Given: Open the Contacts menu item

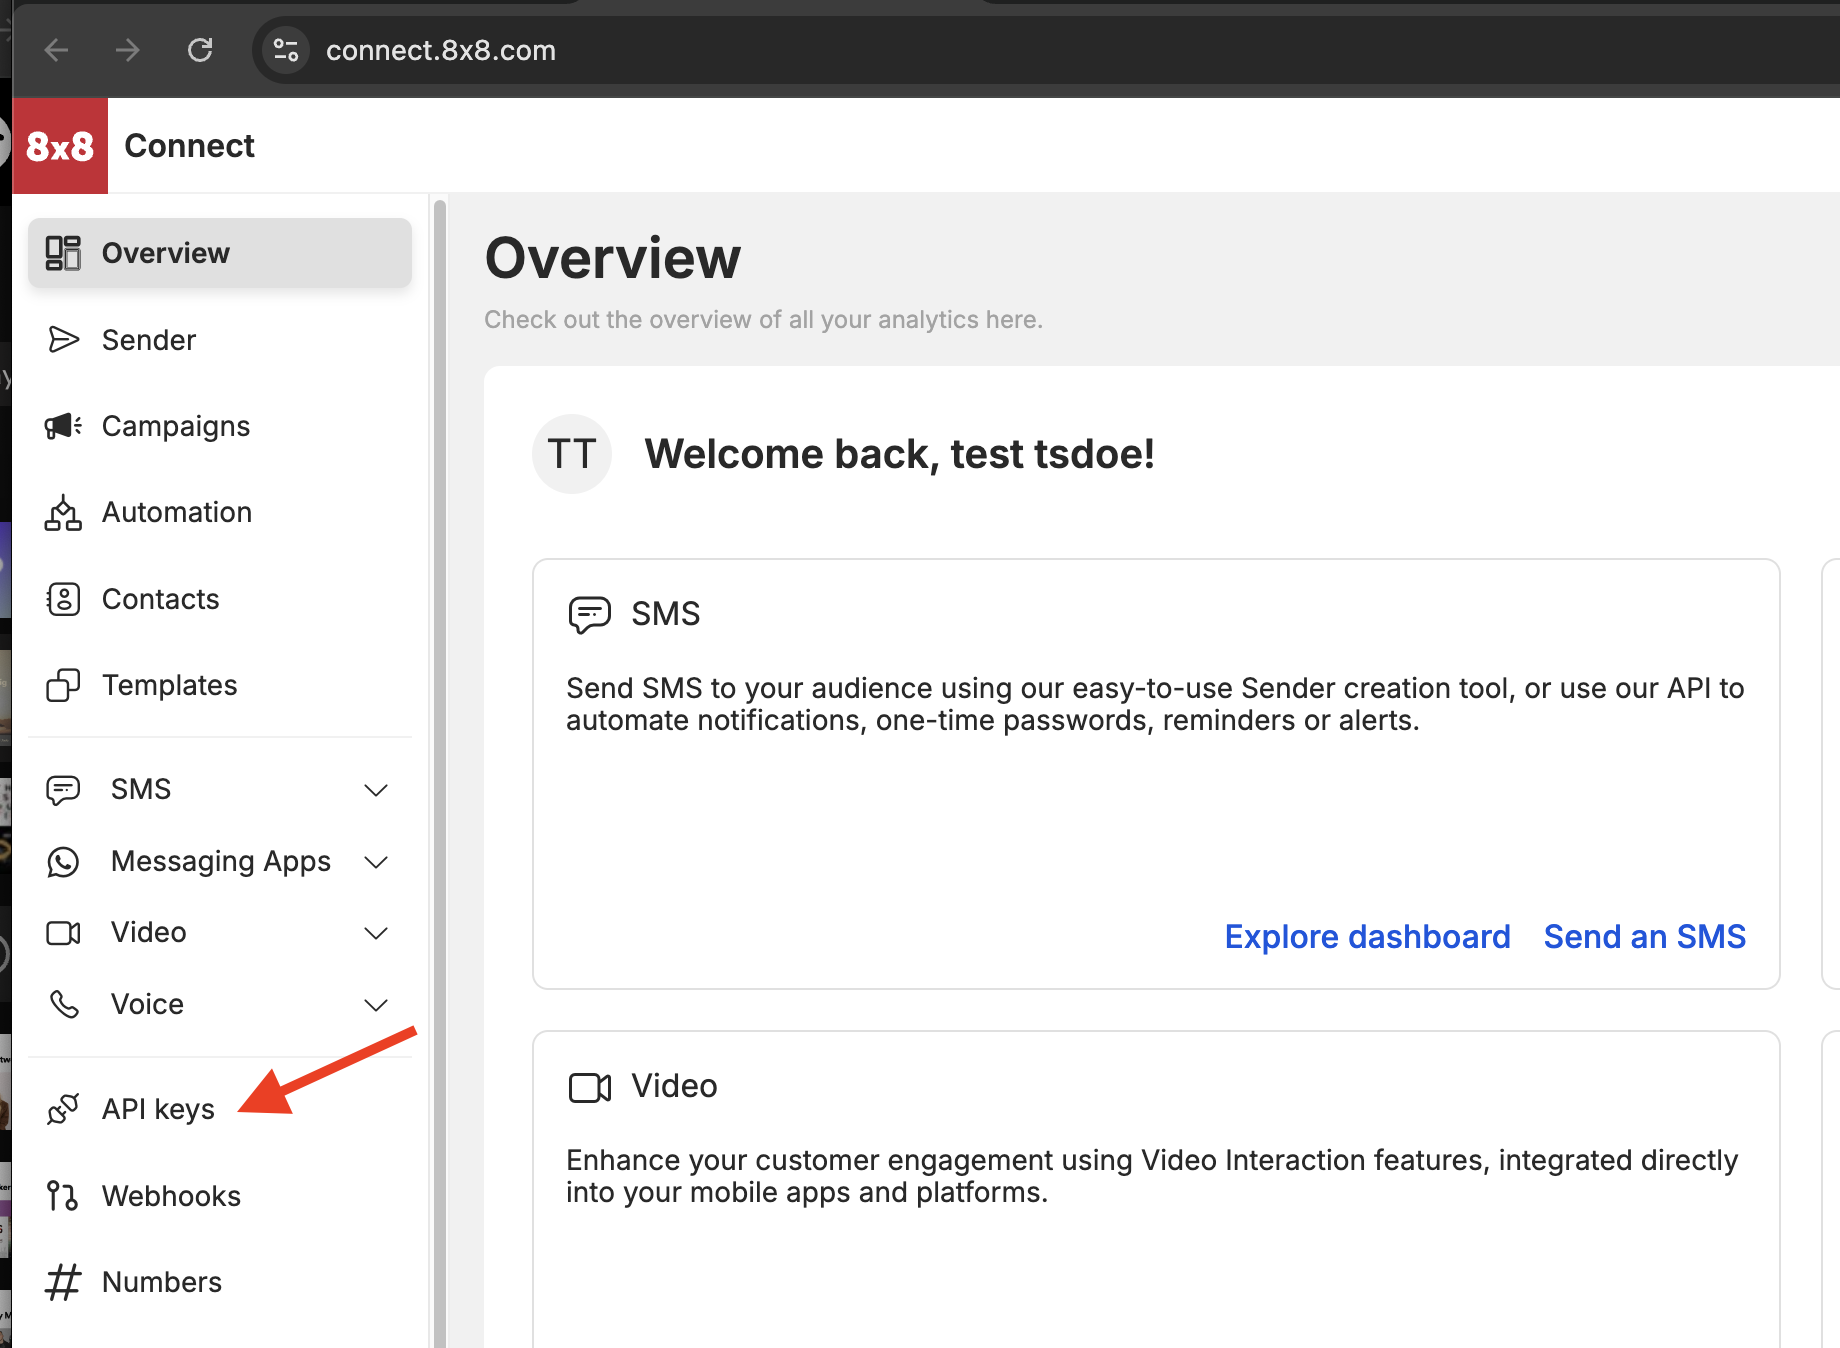Looking at the screenshot, I should point(220,599).
